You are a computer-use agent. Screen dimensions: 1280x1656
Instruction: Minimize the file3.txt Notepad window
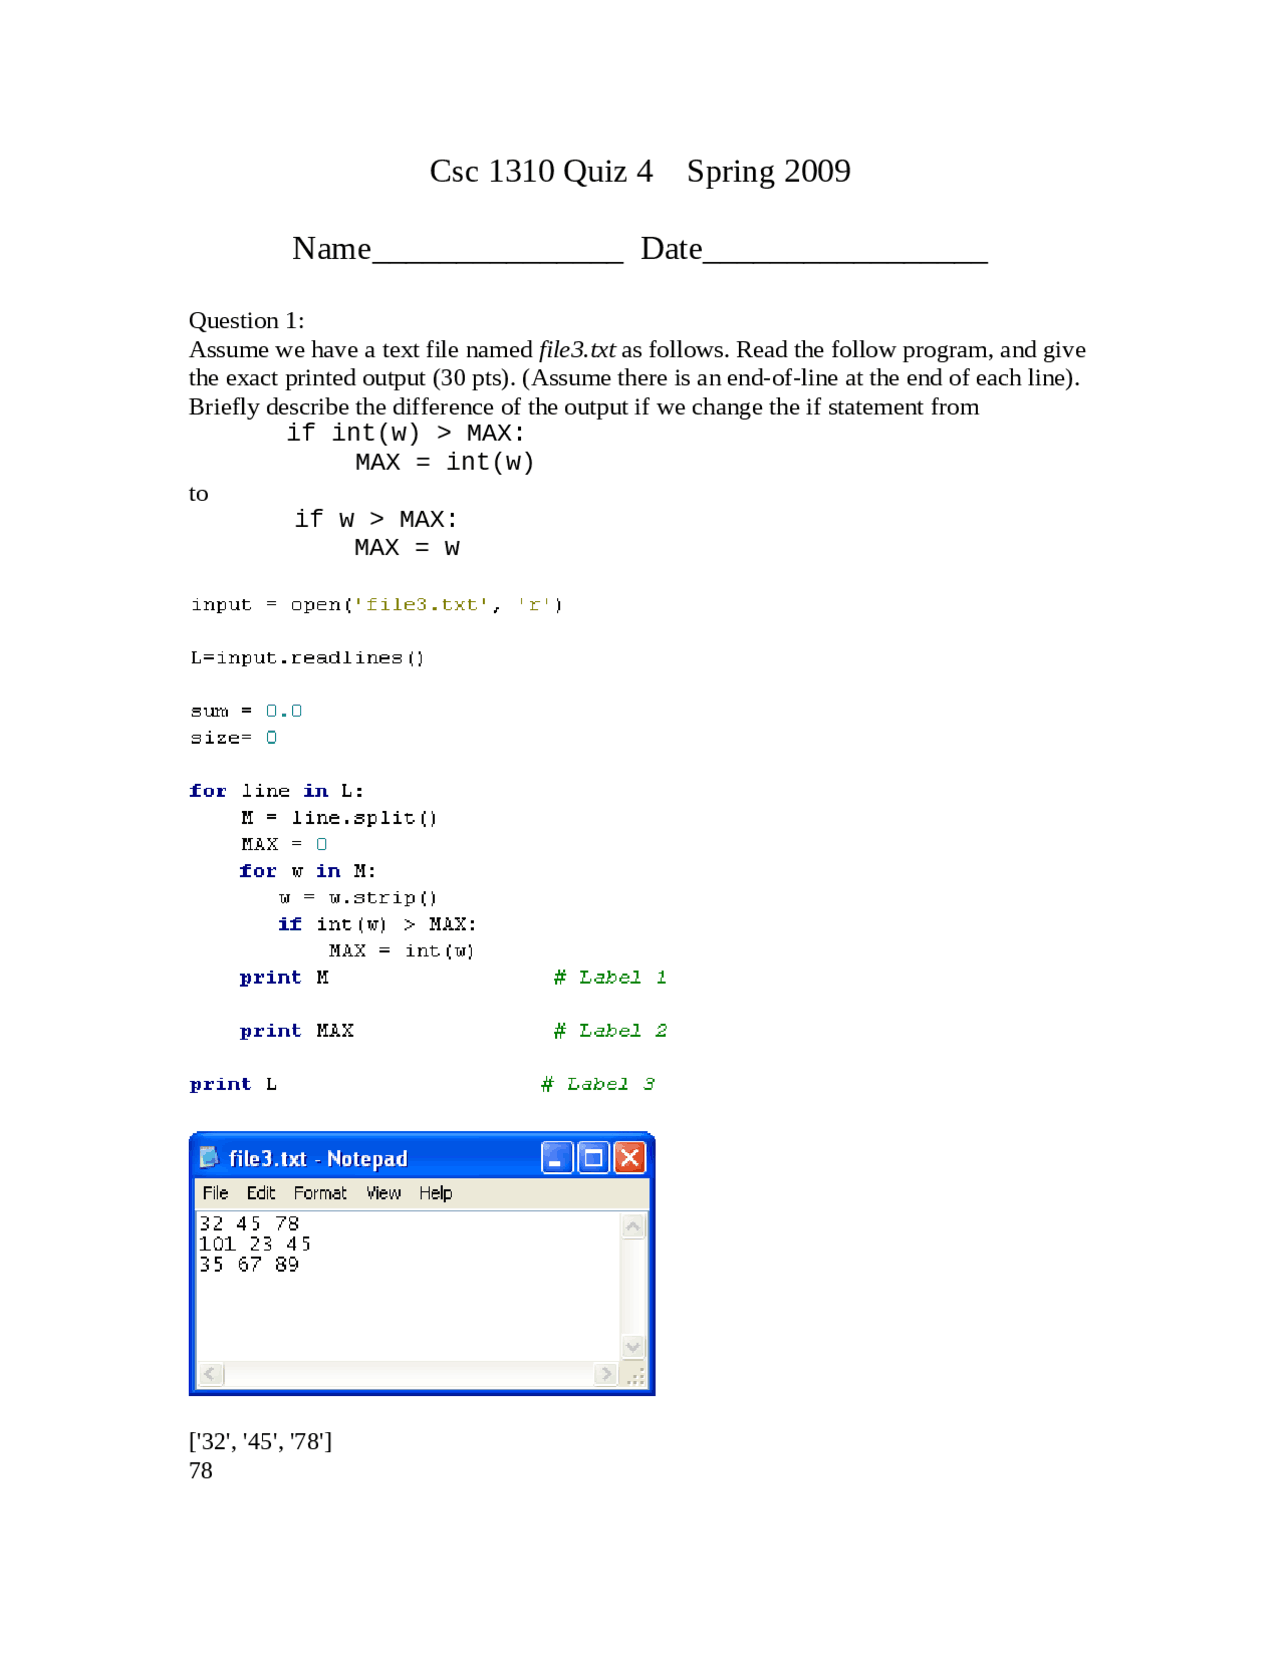557,1158
